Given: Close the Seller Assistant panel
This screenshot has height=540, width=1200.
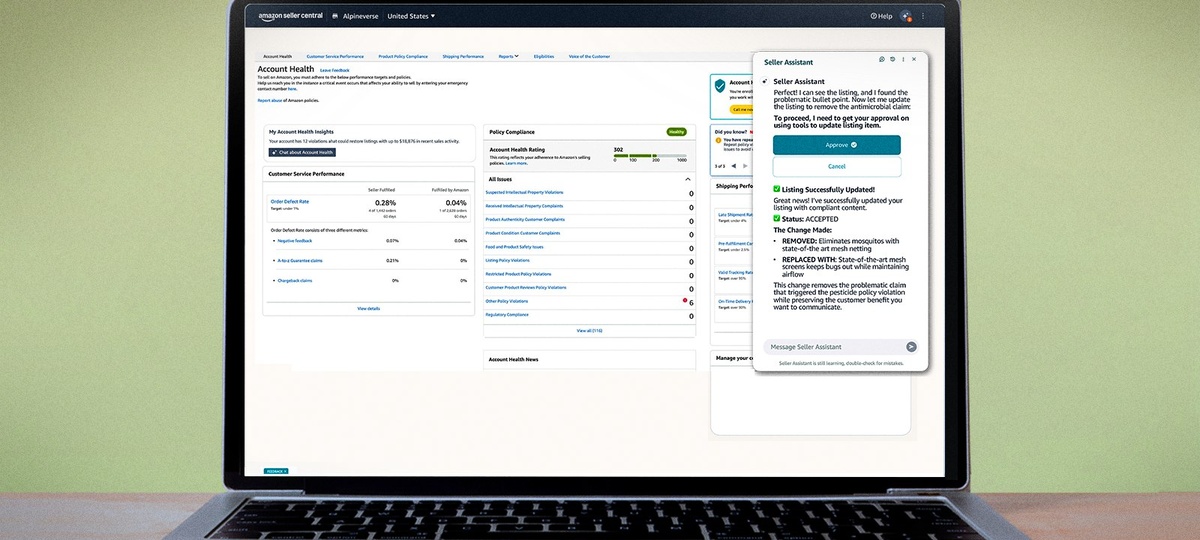Looking at the screenshot, I should (914, 59).
